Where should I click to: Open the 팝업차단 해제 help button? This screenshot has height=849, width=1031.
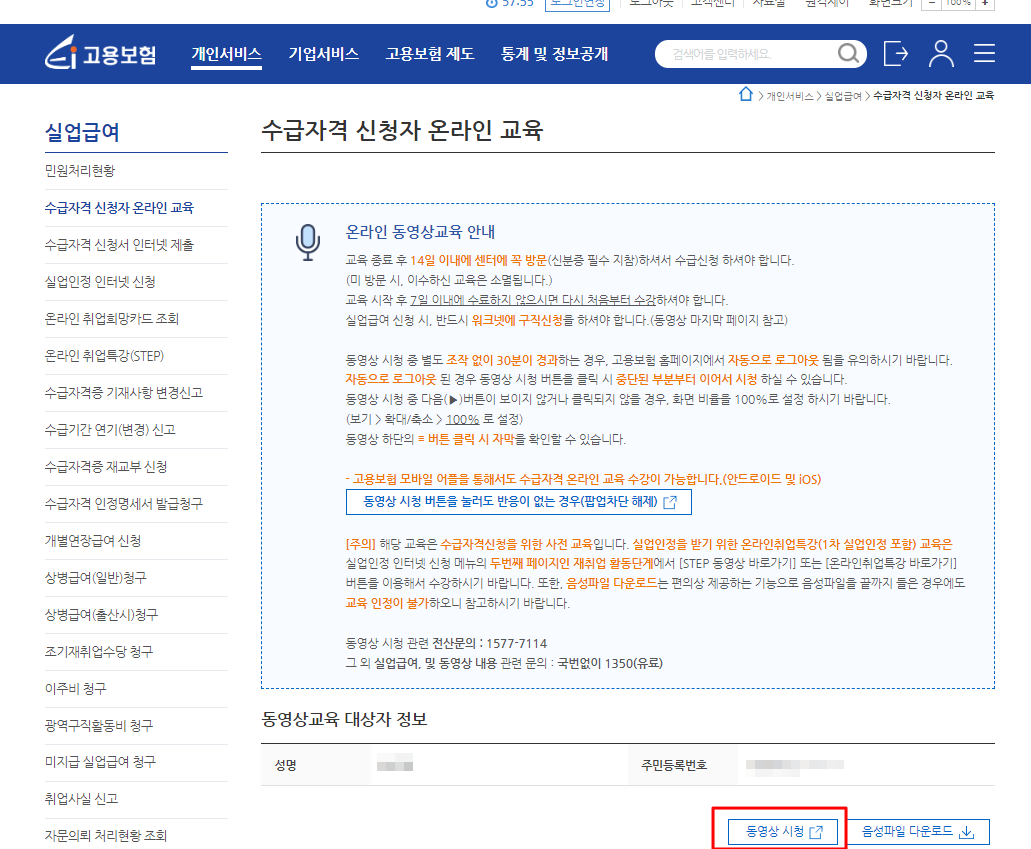click(519, 502)
